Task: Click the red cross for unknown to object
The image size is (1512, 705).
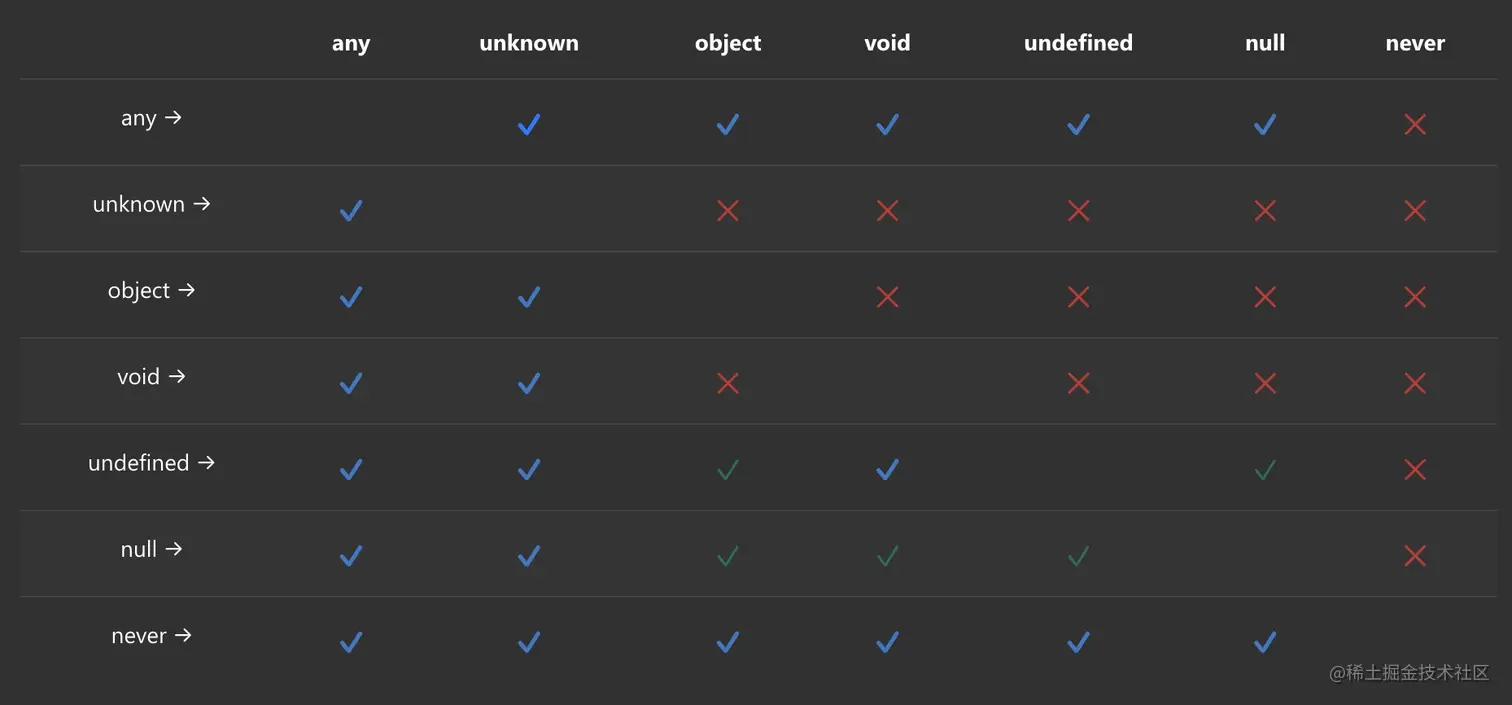Action: click(x=727, y=210)
